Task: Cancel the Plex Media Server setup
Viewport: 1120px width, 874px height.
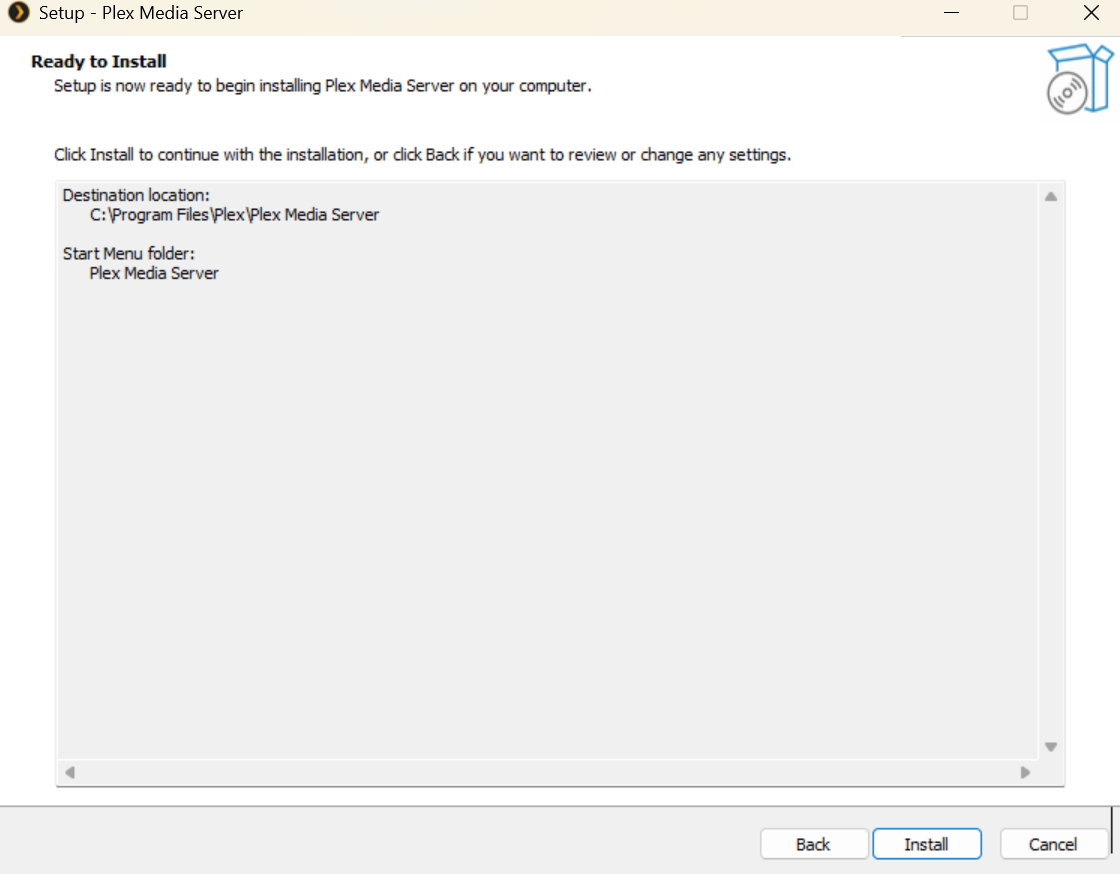Action: [1053, 844]
